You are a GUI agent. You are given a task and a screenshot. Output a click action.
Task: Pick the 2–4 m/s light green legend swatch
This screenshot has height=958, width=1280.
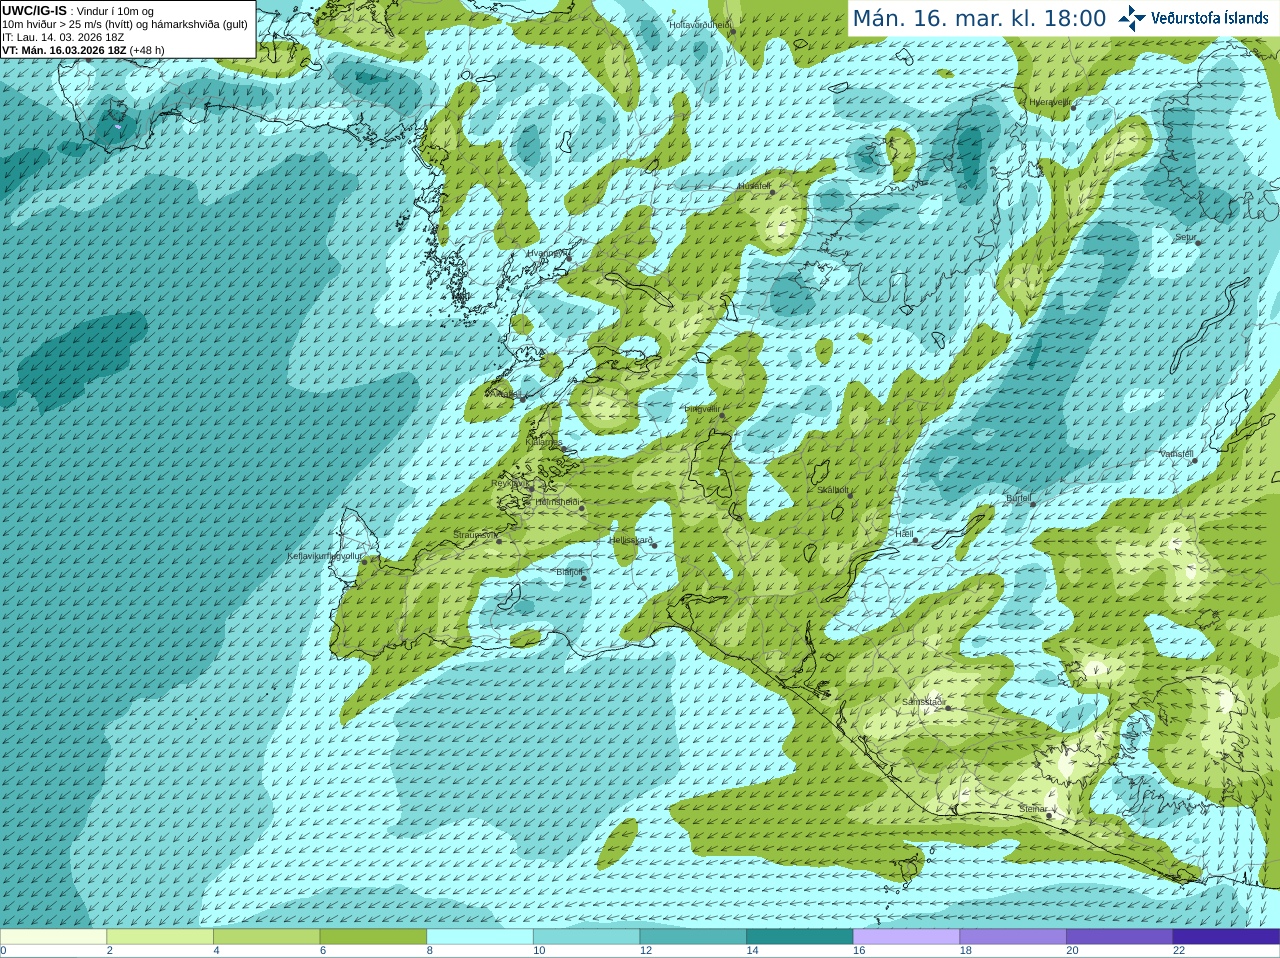tap(160, 937)
